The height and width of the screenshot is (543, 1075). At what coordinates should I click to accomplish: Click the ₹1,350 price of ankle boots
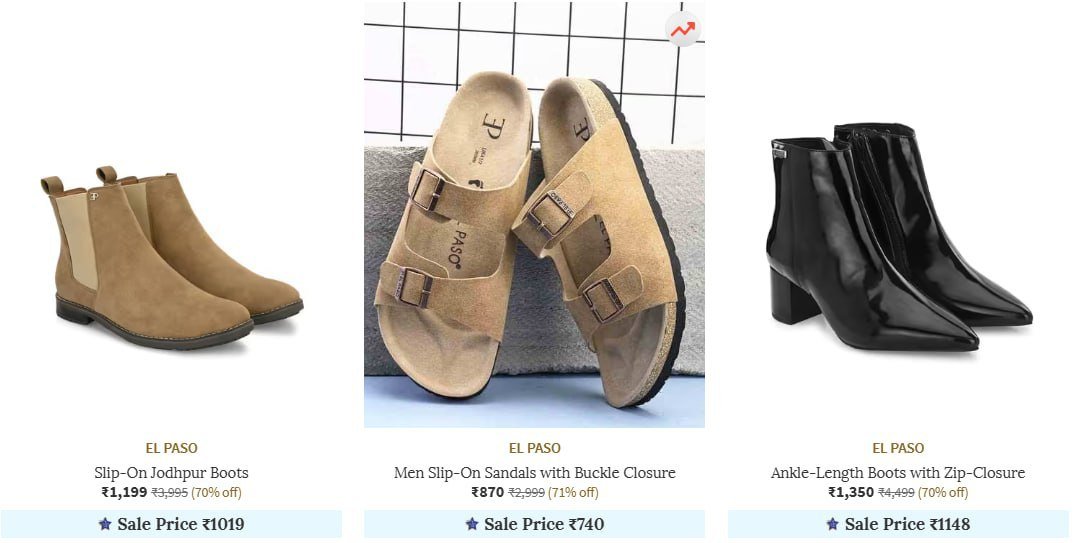pos(851,492)
